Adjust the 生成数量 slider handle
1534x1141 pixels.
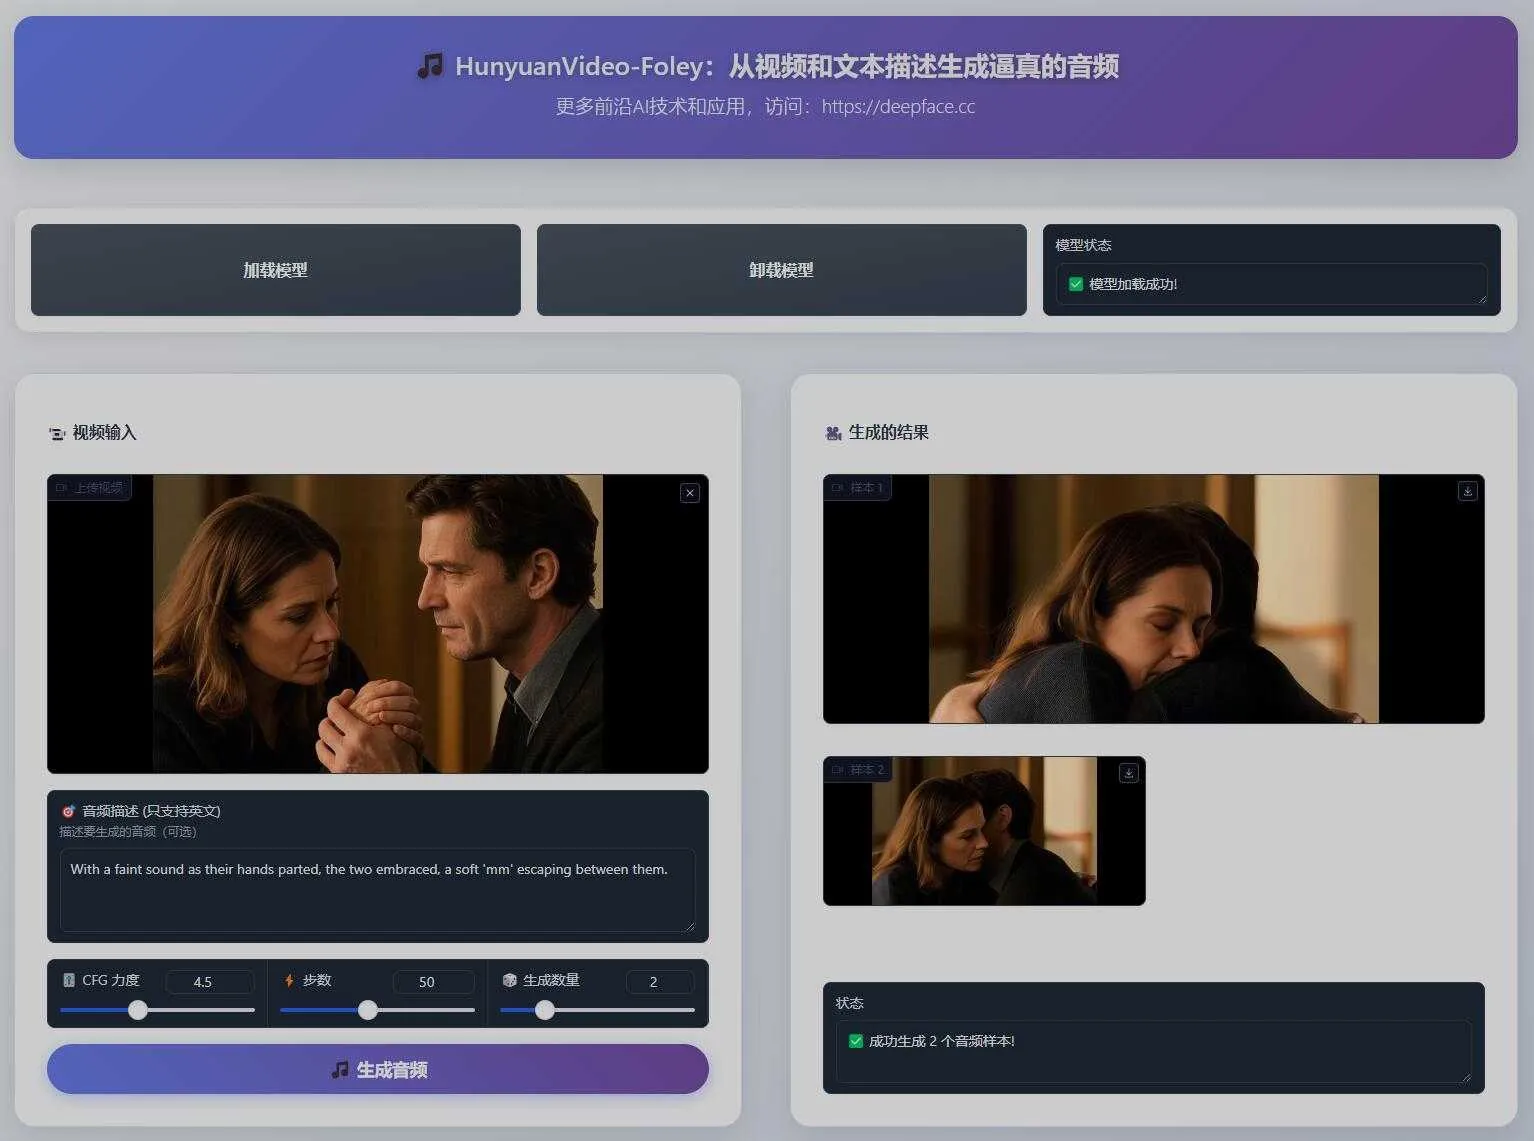(x=545, y=1010)
